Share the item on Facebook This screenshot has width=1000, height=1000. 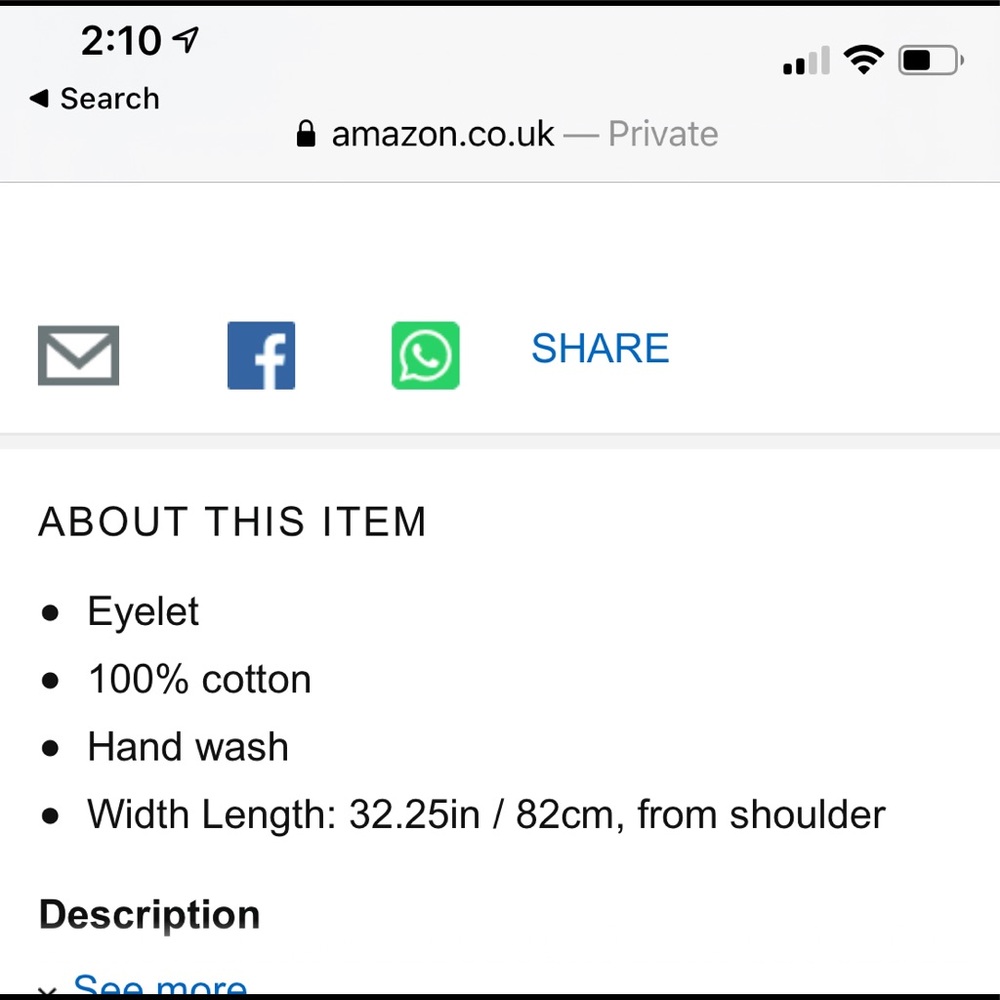pos(261,355)
